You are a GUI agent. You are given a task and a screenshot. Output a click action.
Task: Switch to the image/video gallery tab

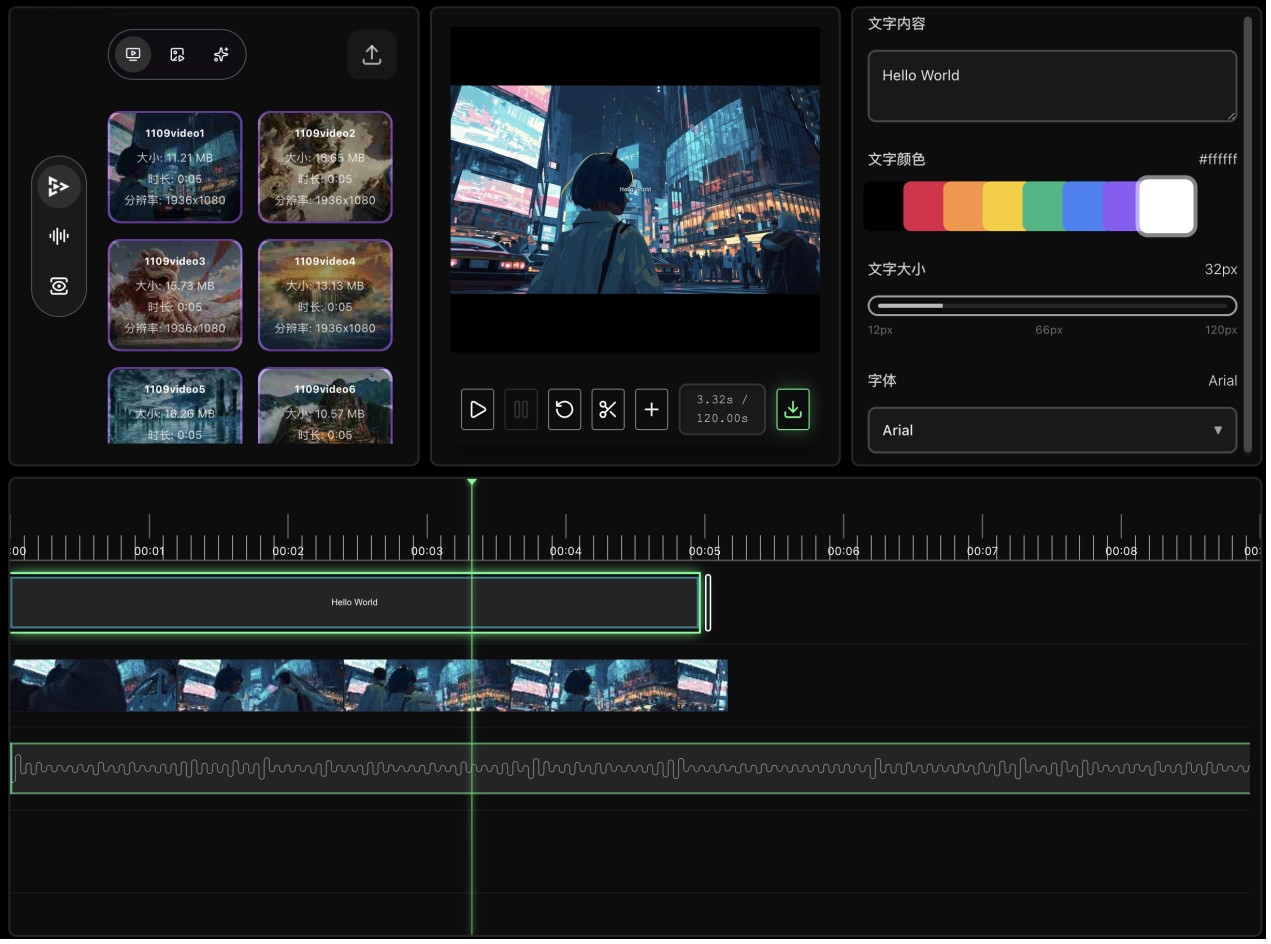177,55
